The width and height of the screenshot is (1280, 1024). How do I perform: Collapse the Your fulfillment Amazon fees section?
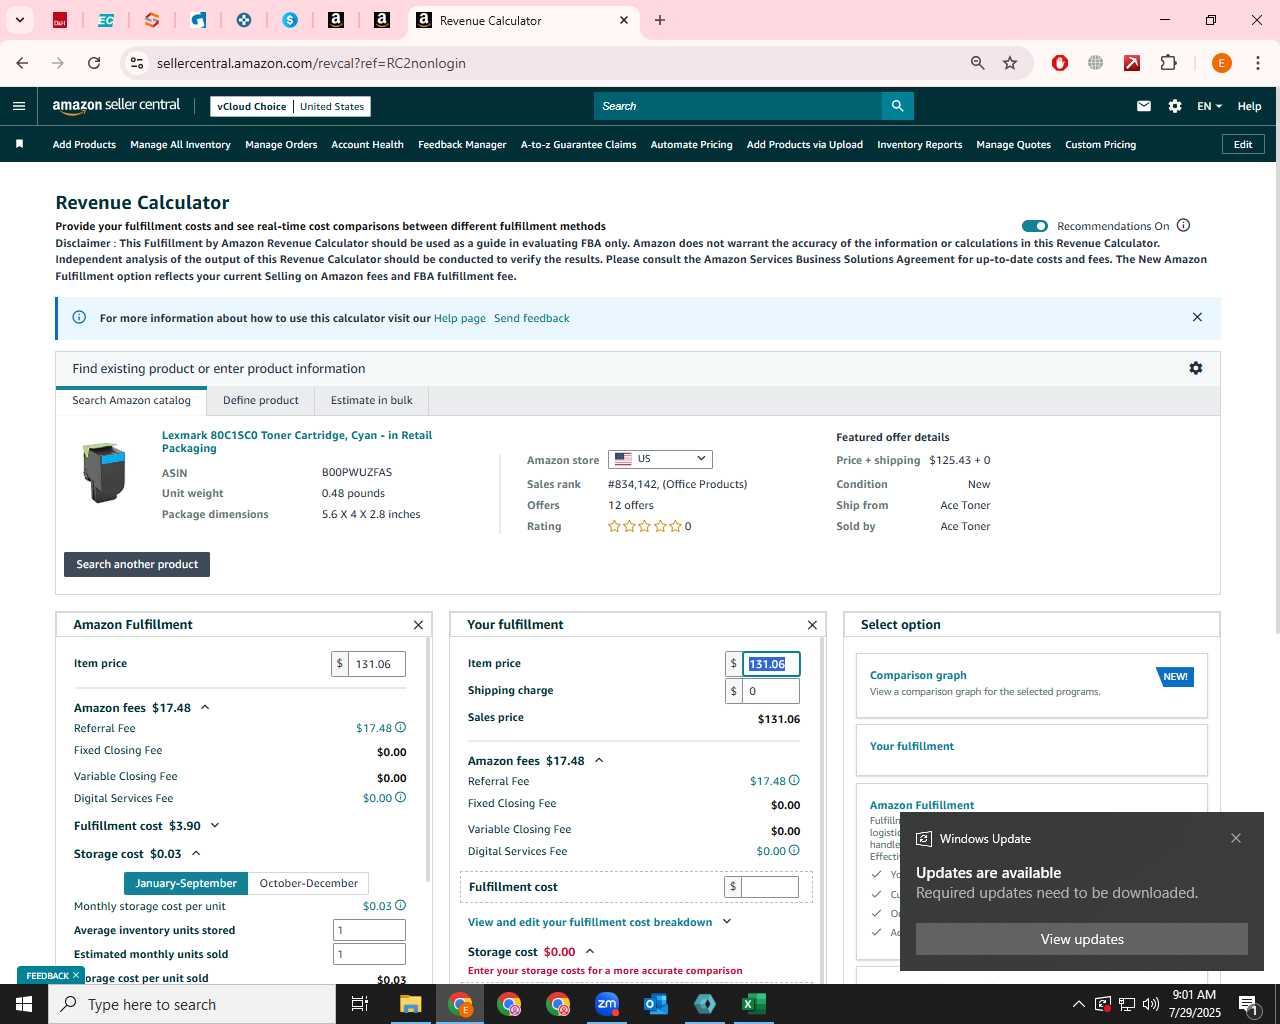pos(599,760)
